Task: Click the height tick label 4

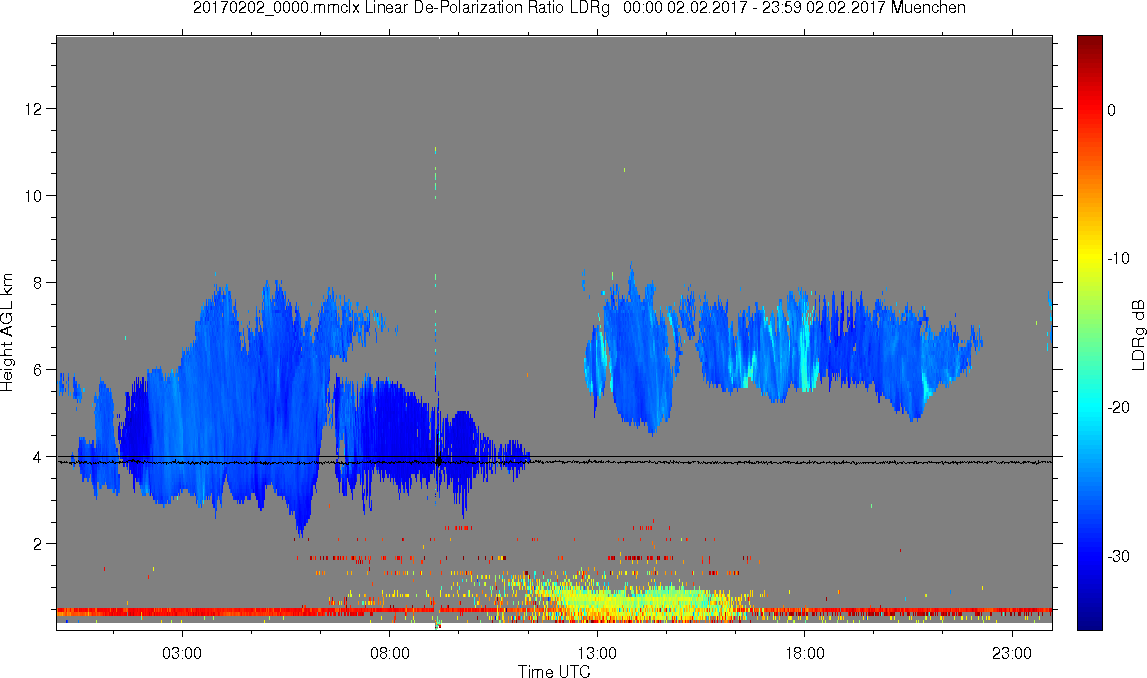Action: (x=37, y=457)
